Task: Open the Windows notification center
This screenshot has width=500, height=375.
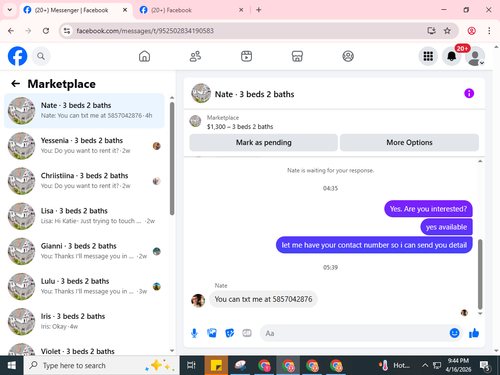Action: (x=485, y=365)
